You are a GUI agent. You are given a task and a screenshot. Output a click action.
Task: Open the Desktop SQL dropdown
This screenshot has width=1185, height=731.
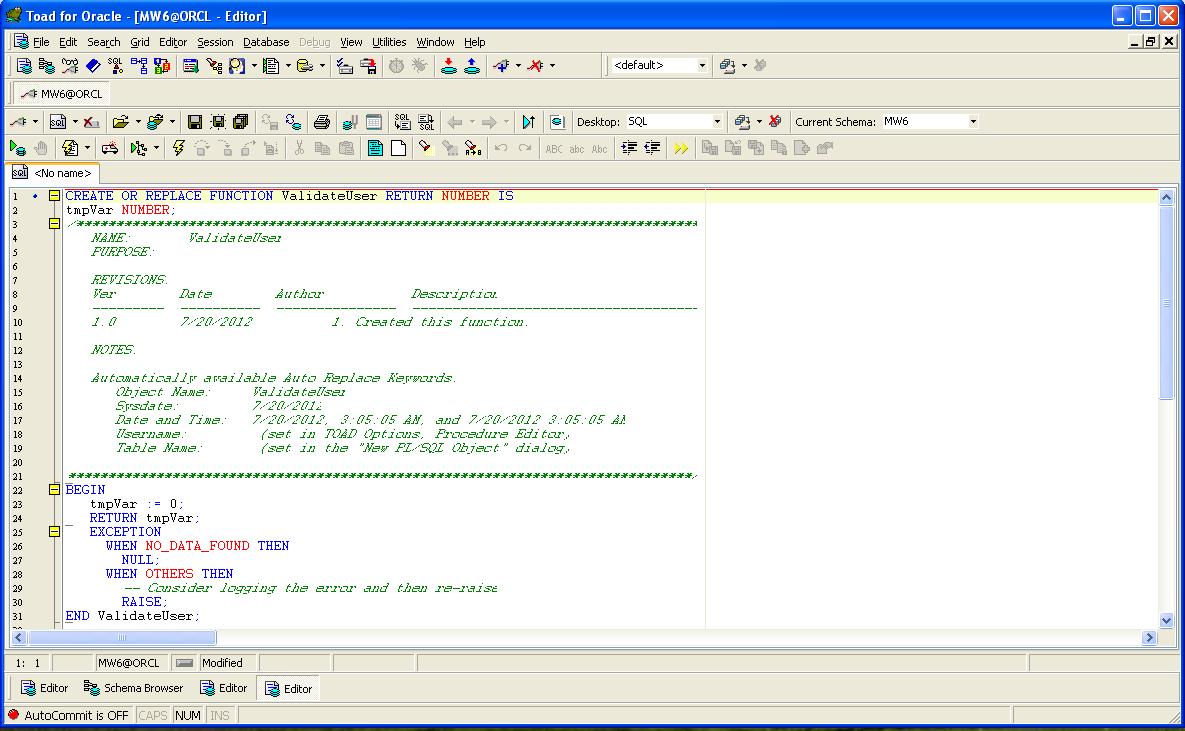point(717,122)
